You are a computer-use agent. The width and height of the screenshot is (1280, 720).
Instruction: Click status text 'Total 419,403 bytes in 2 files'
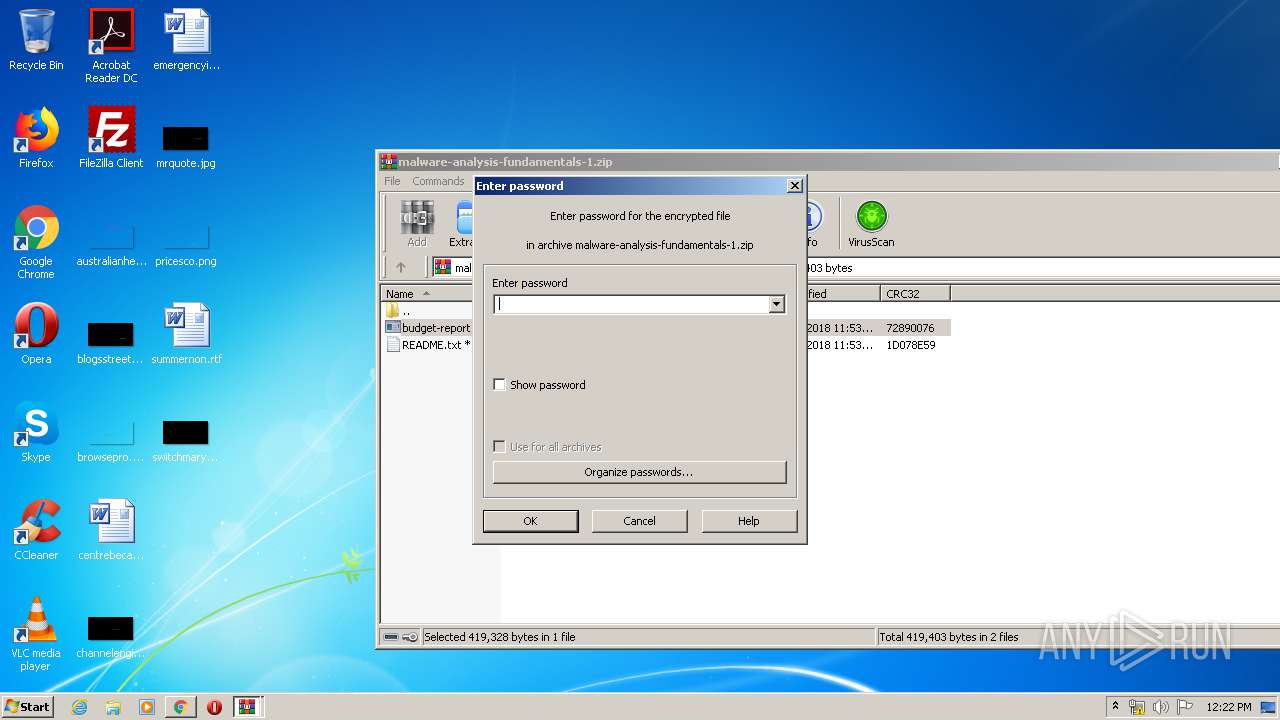949,637
